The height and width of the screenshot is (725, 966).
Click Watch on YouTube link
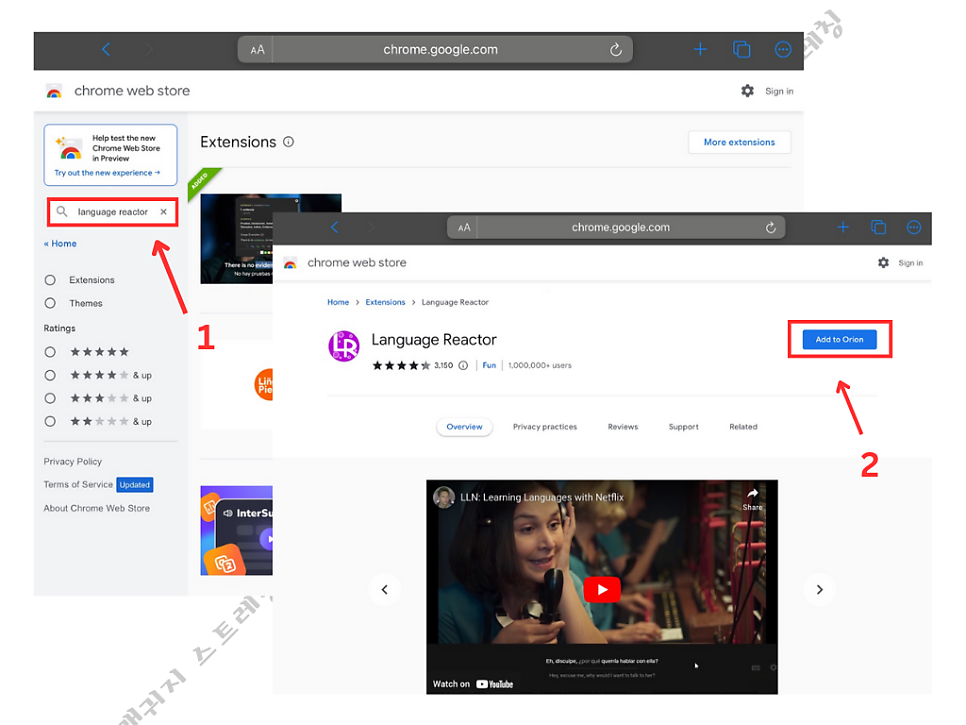(473, 684)
